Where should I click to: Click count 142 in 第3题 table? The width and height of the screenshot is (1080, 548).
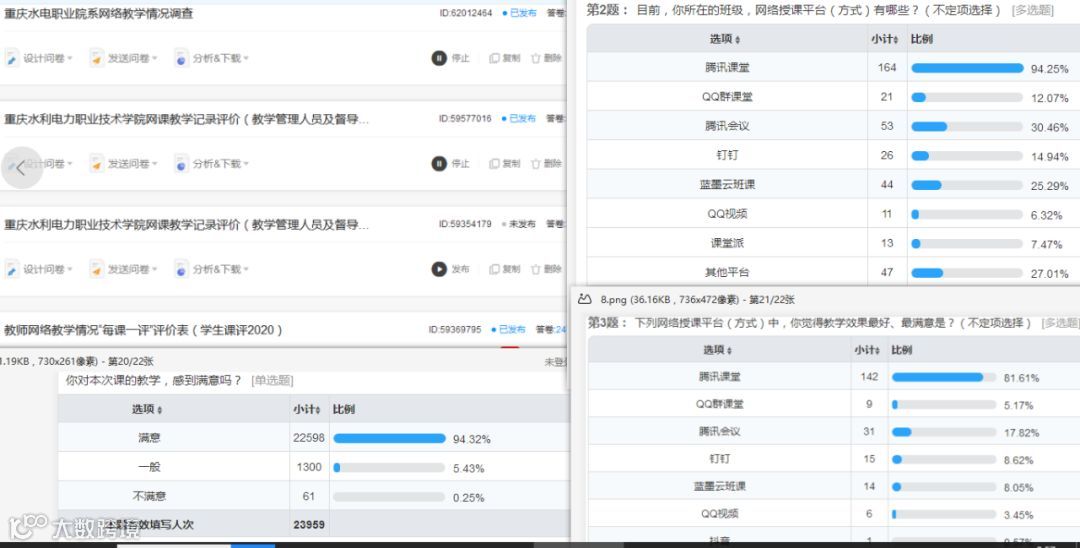tap(869, 377)
